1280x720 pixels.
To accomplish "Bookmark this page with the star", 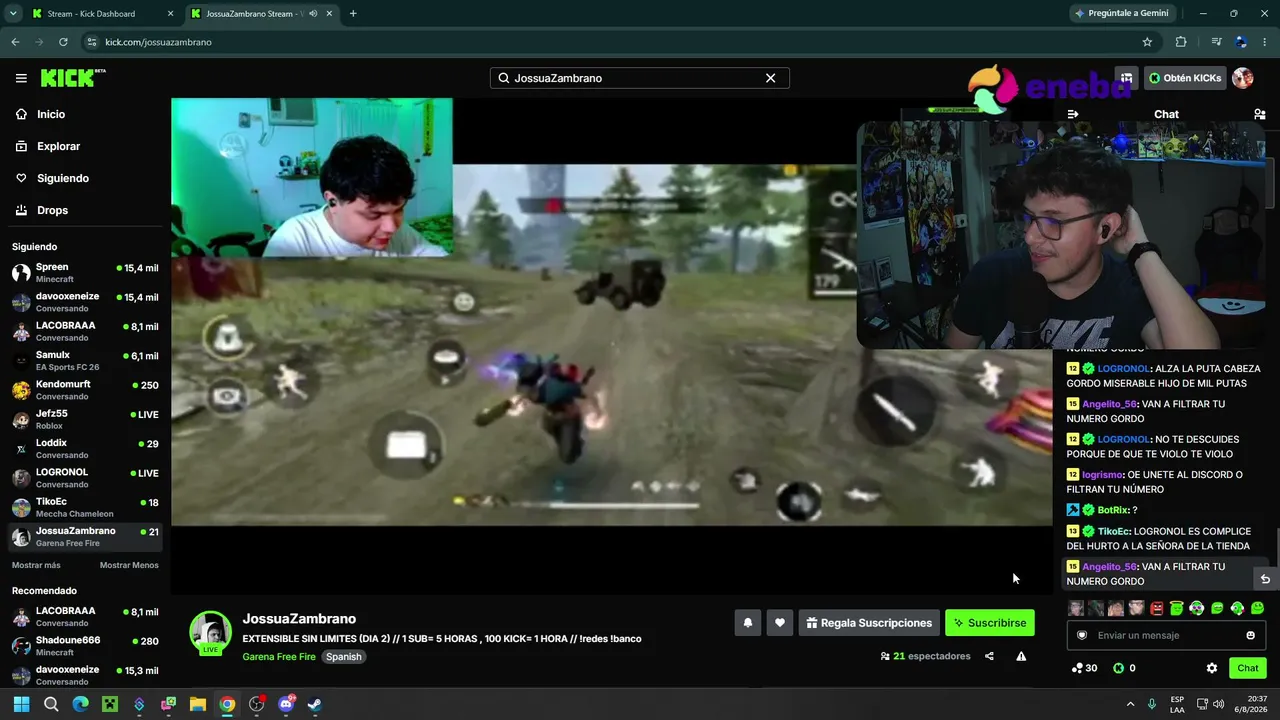I will (1147, 42).
